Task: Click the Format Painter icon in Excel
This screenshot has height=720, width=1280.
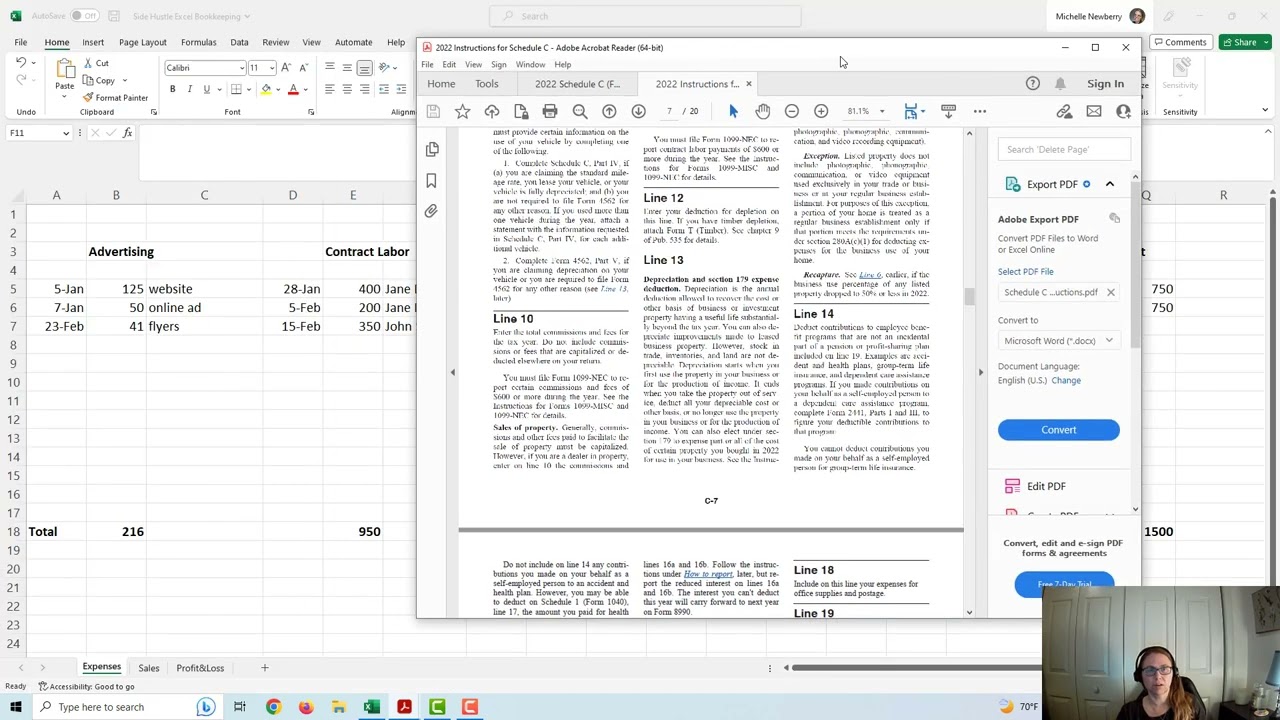Action: [88, 97]
